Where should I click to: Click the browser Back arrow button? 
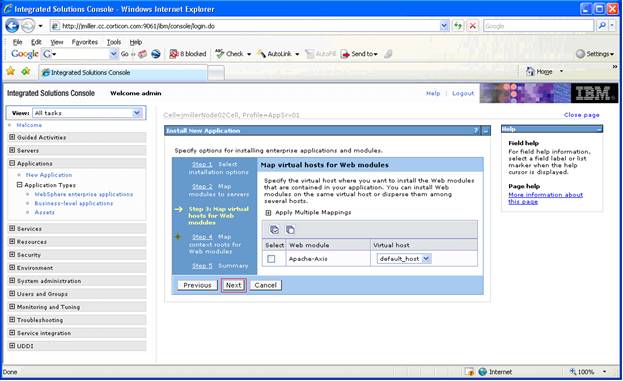click(x=12, y=26)
